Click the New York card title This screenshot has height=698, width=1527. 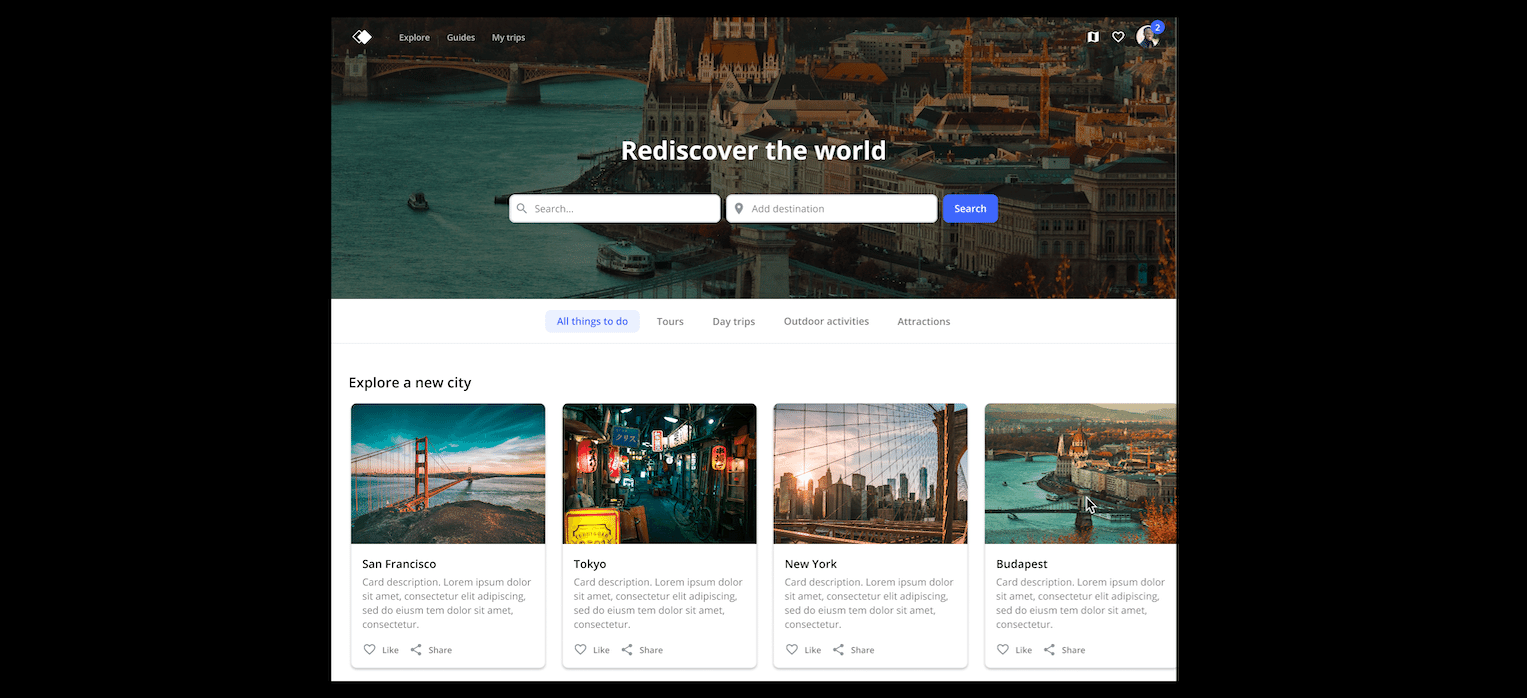[811, 564]
